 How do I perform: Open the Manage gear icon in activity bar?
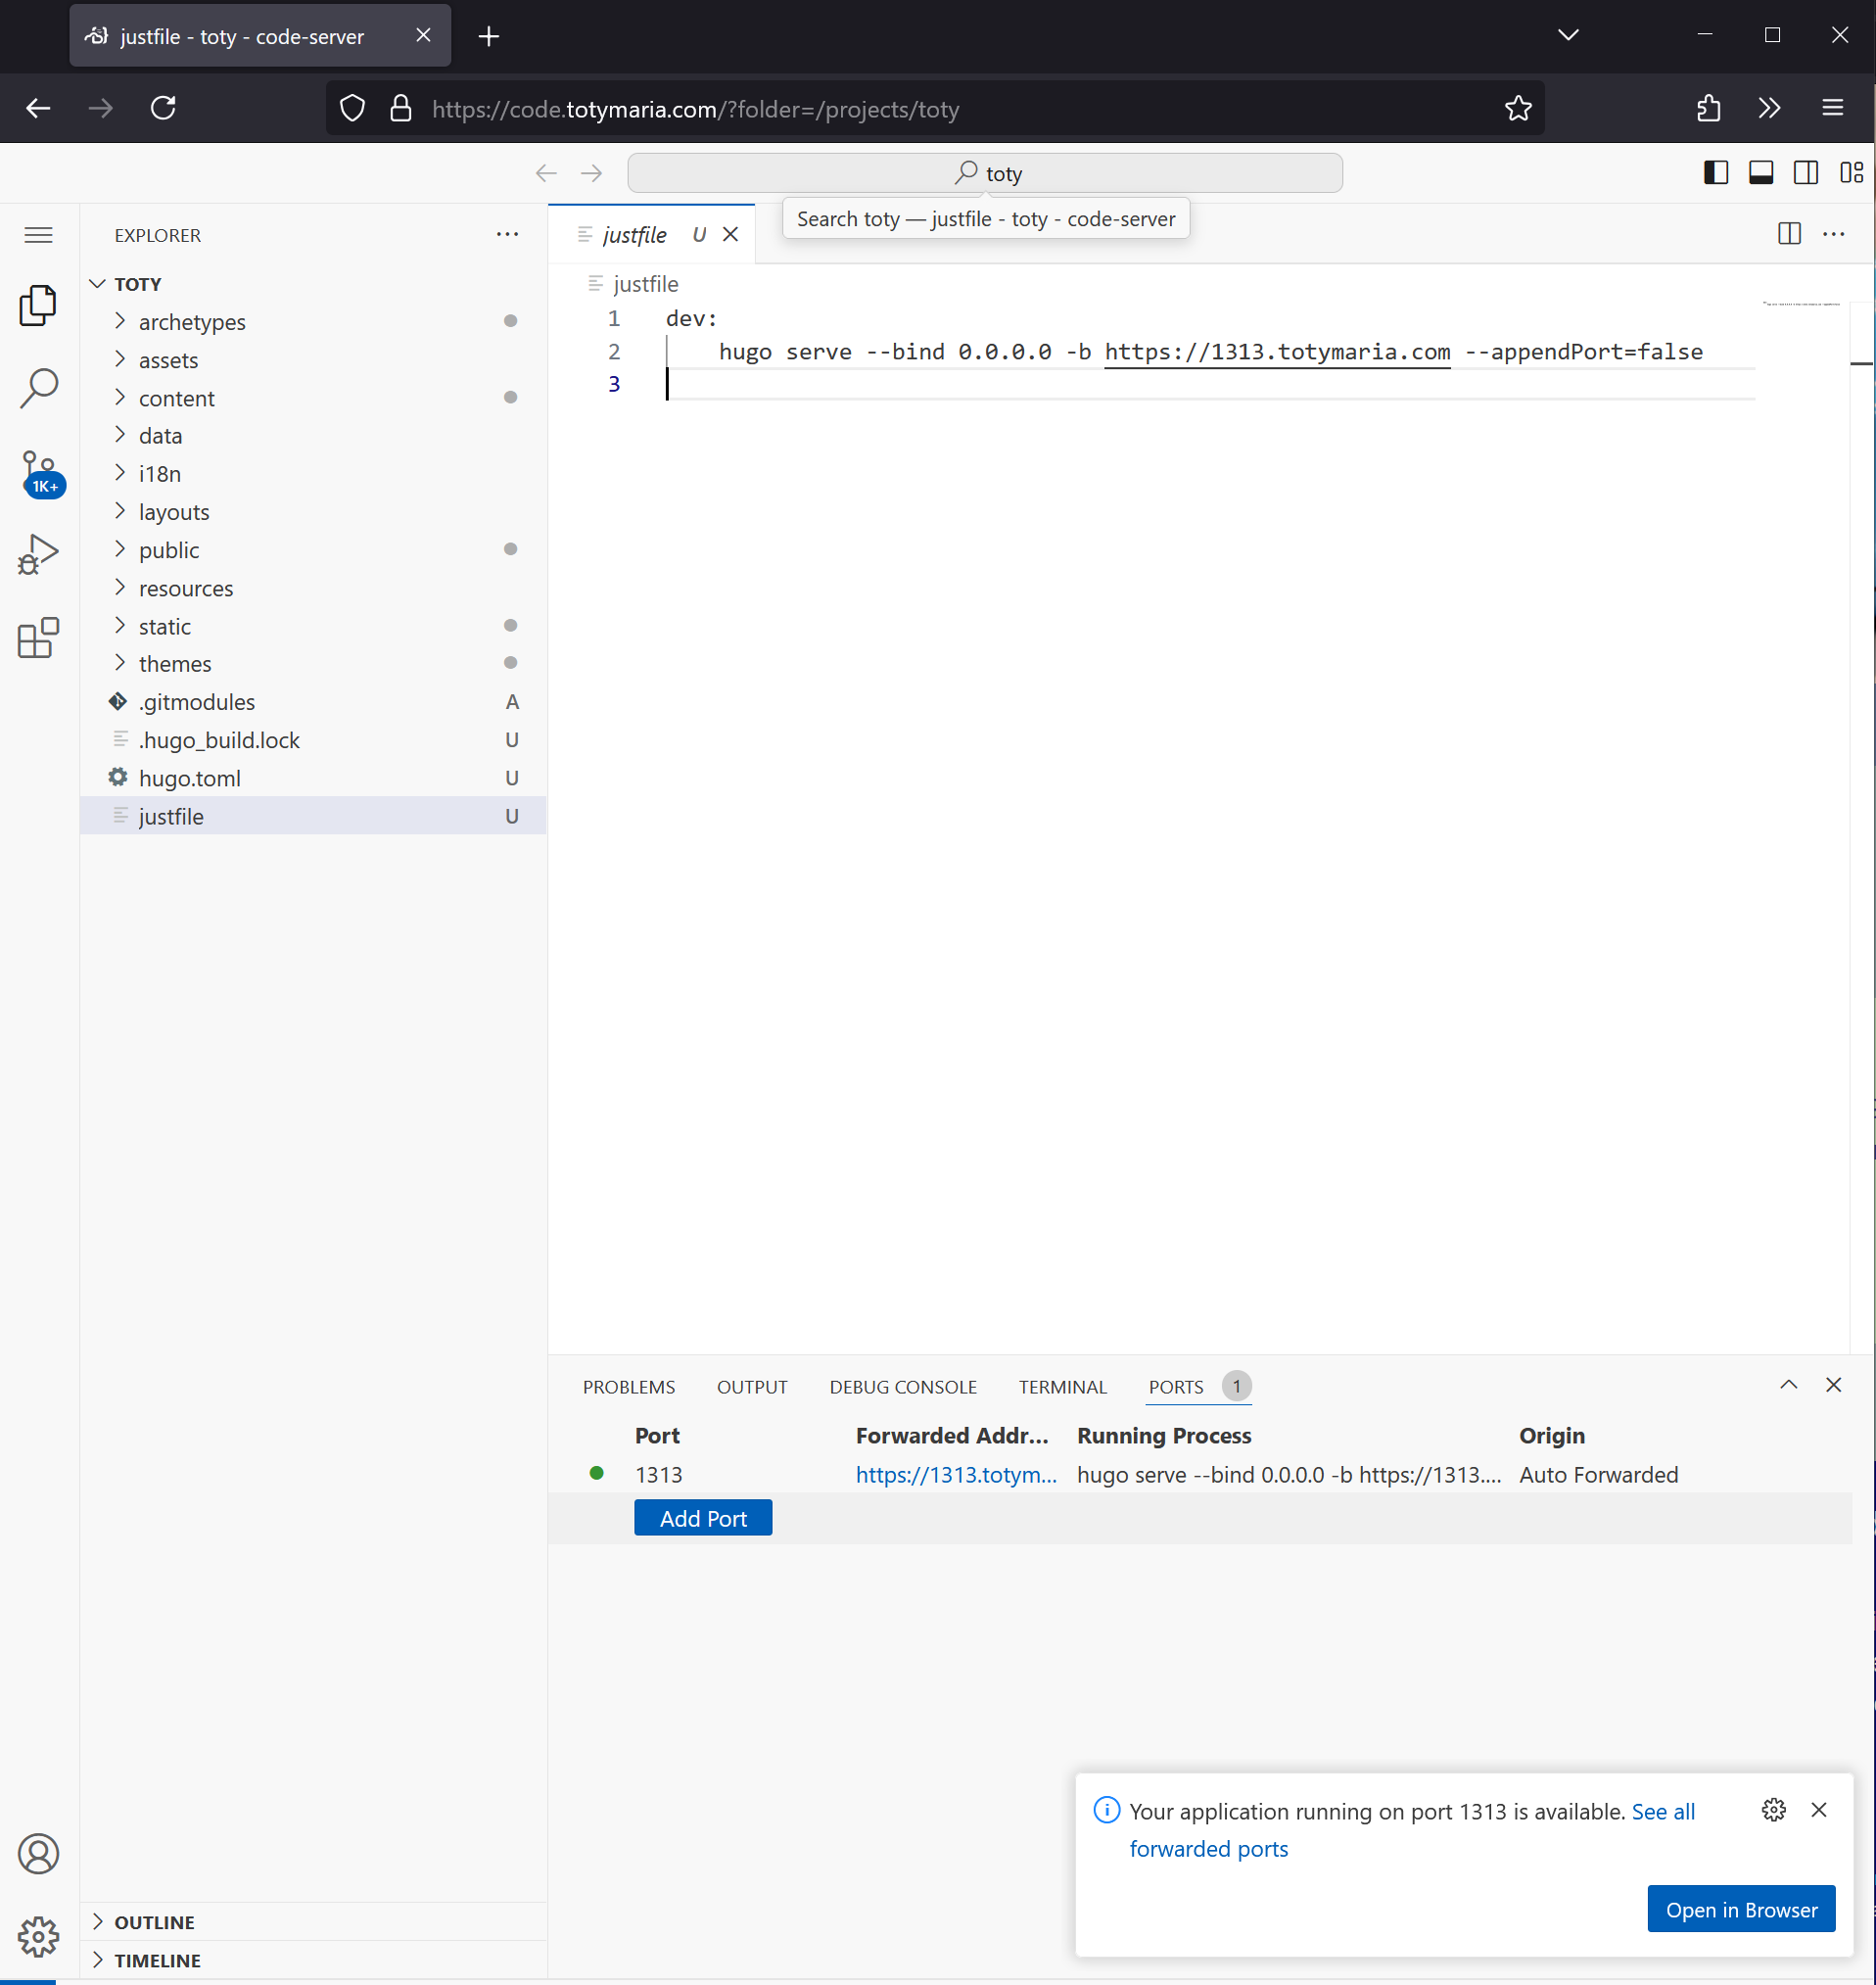pos(38,1936)
